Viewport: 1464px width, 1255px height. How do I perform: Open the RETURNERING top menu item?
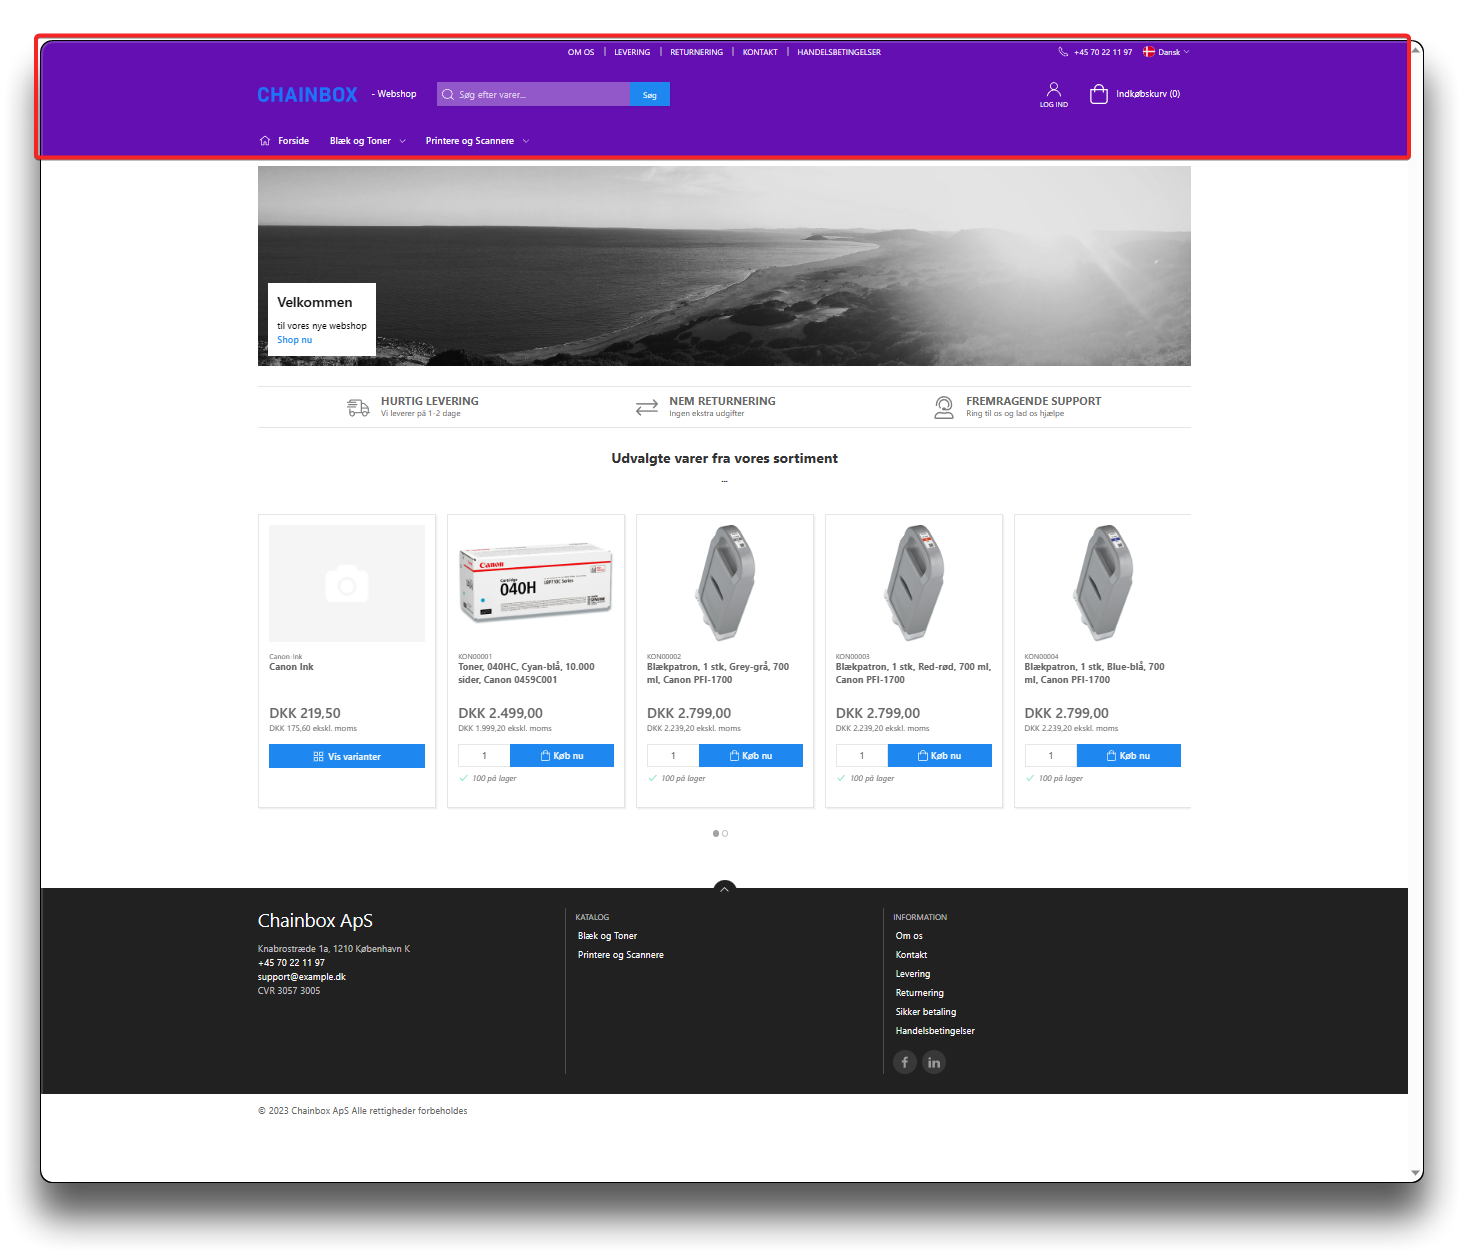pos(696,52)
